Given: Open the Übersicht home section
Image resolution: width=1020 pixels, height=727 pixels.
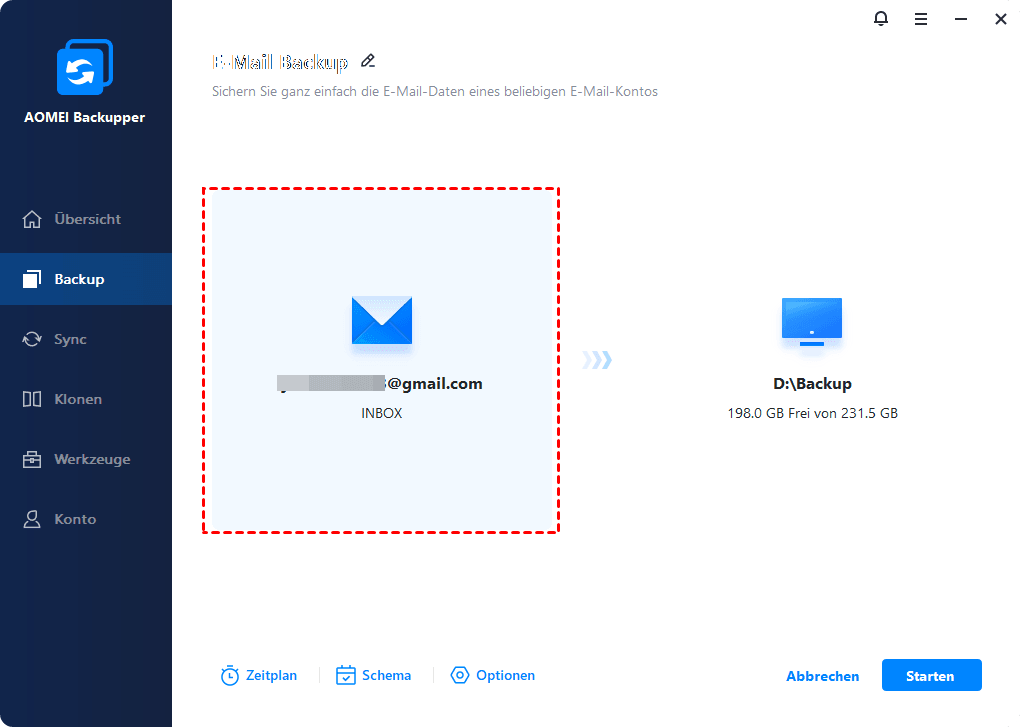Looking at the screenshot, I should (86, 219).
